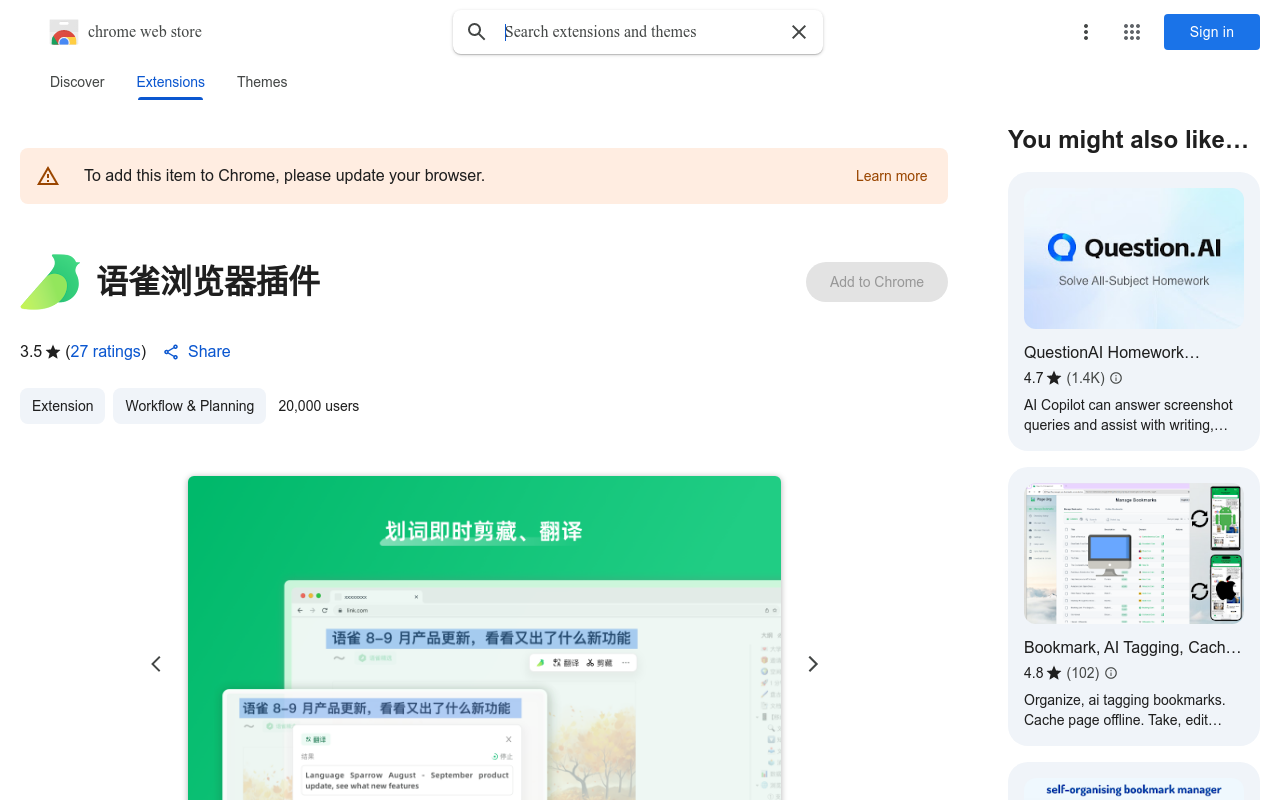This screenshot has height=800, width=1280.
Task: Click the Organize, ai tagging bookmarks description
Action: [1124, 710]
